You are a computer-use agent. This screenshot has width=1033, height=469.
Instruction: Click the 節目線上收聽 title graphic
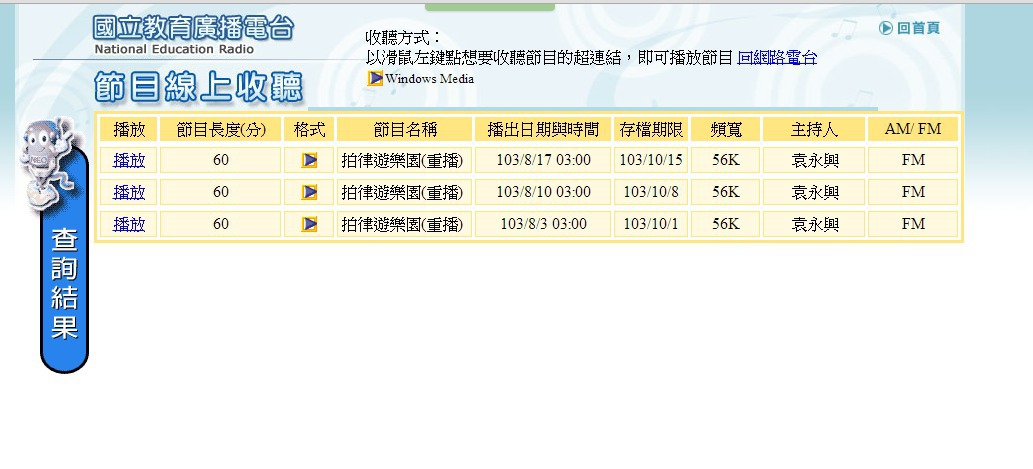click(198, 88)
